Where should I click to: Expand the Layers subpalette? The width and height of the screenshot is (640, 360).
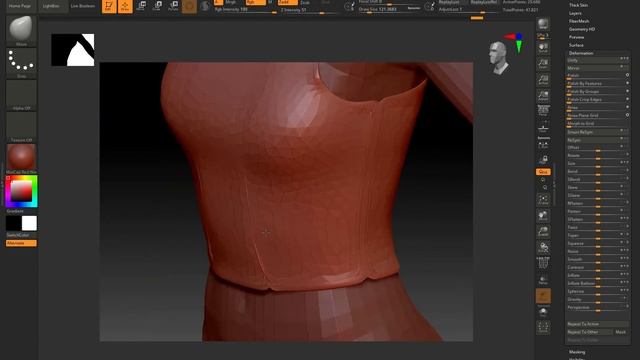coord(575,13)
